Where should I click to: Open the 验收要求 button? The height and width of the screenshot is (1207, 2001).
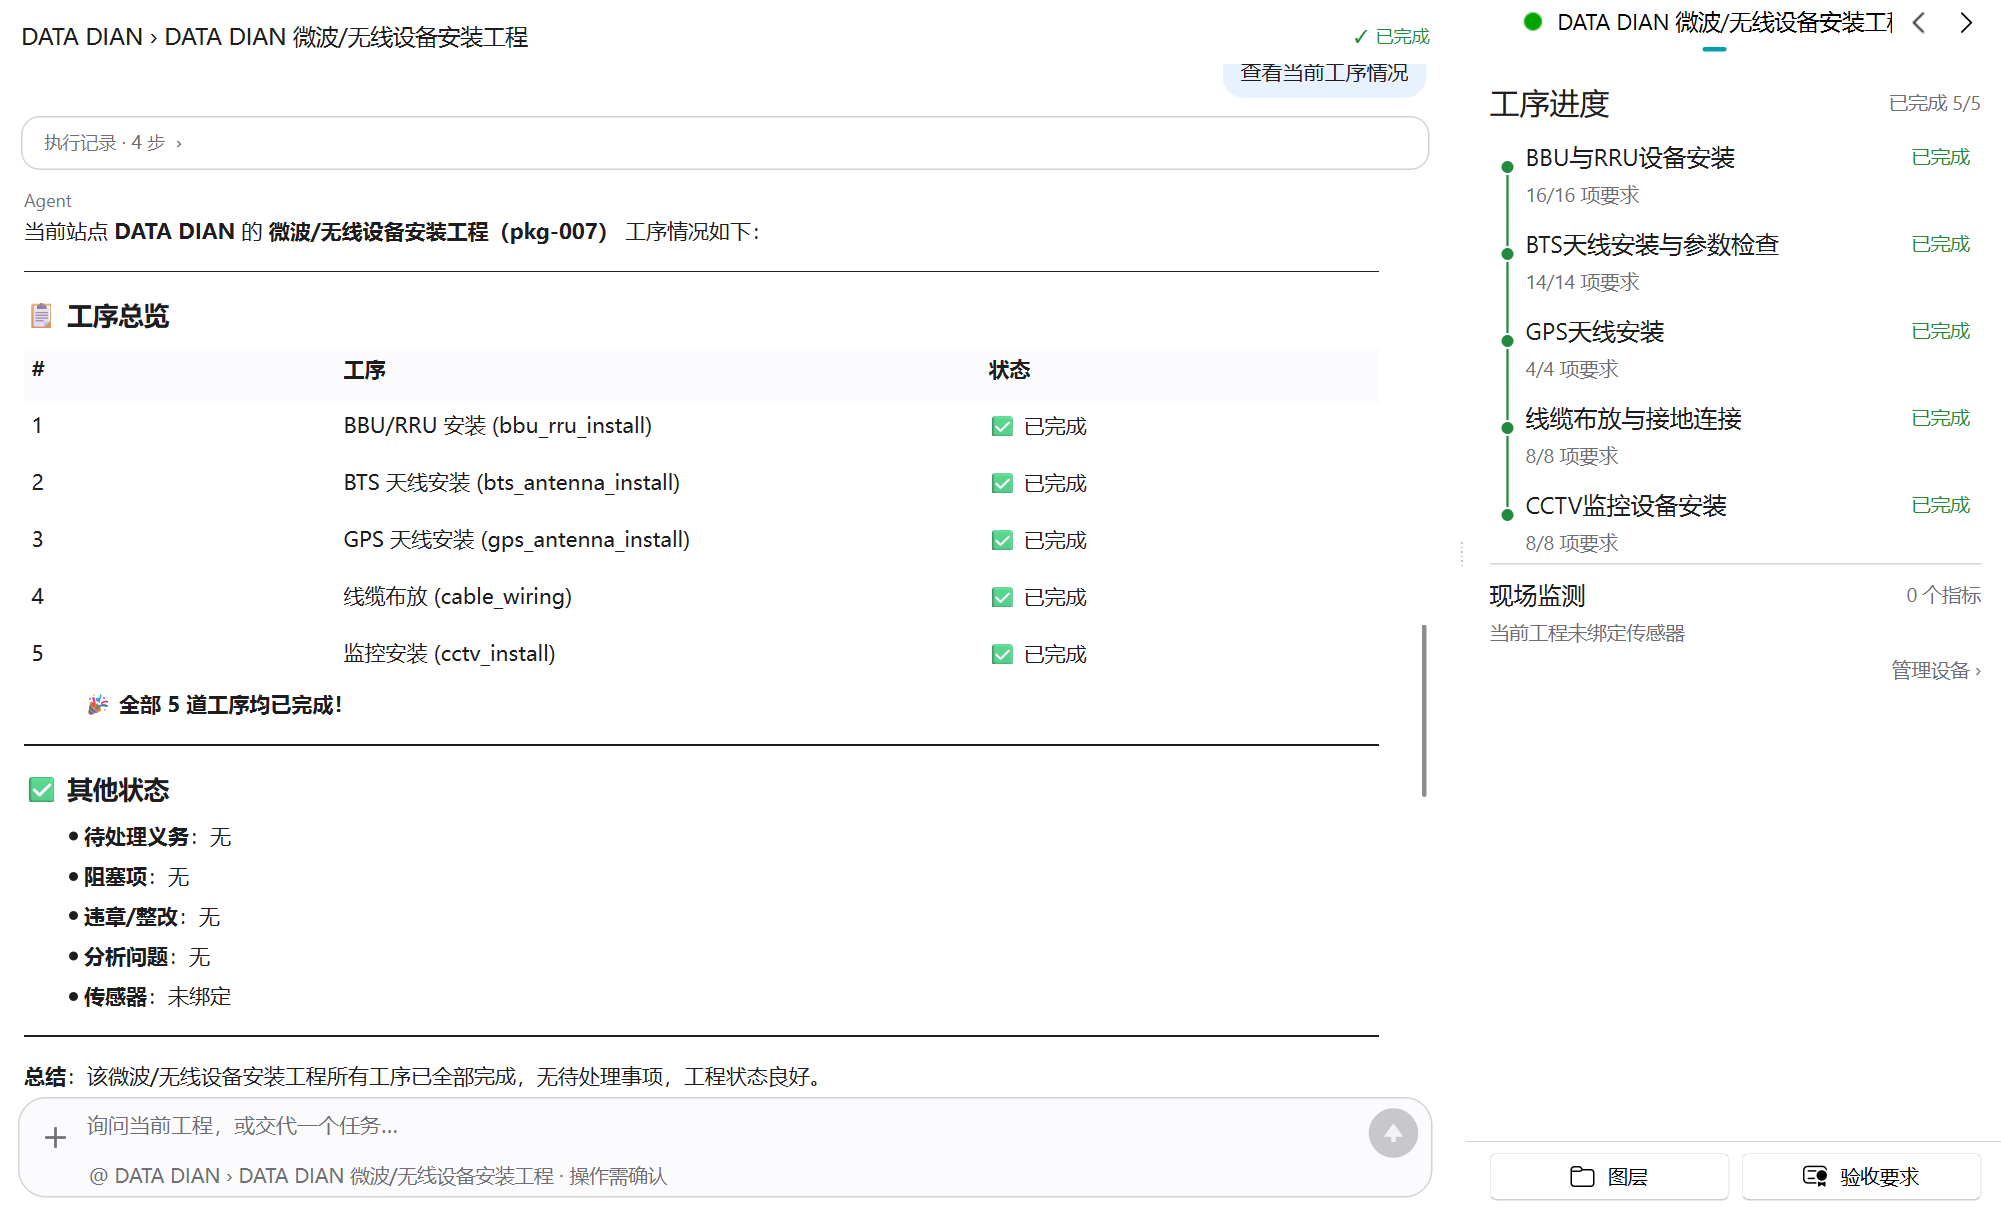[1861, 1176]
